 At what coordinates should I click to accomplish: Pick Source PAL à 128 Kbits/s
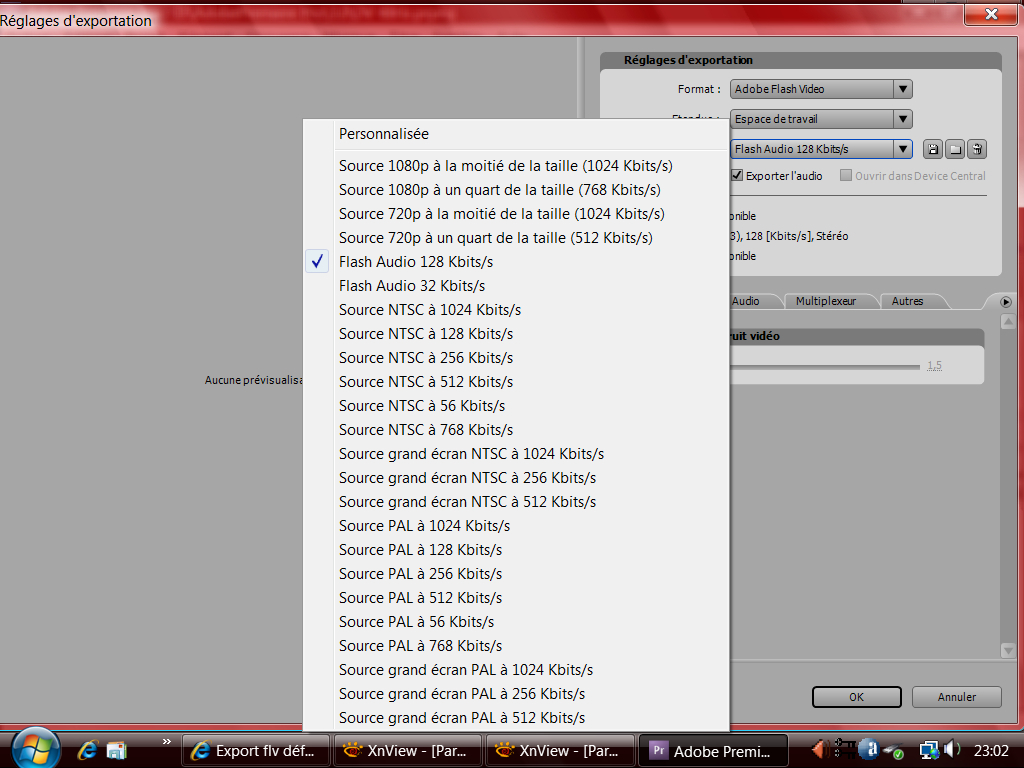coord(516,550)
